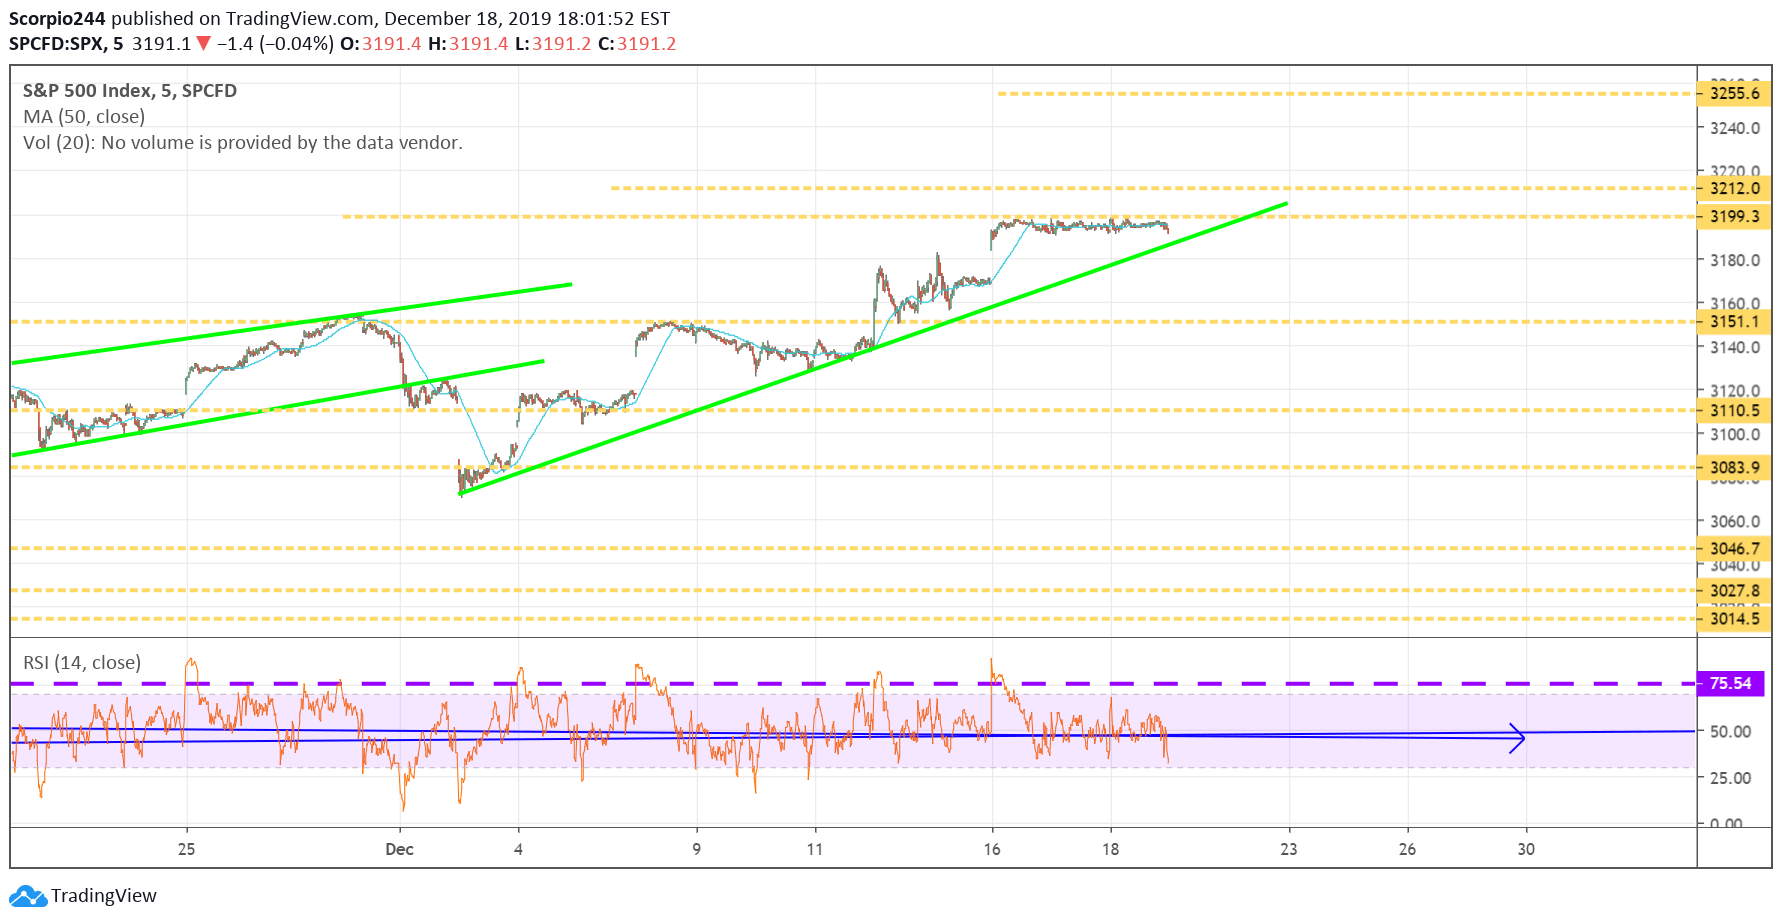This screenshot has height=923, width=1782.
Task: Click the 25.00 RSI axis tick
Action: (x=1731, y=778)
